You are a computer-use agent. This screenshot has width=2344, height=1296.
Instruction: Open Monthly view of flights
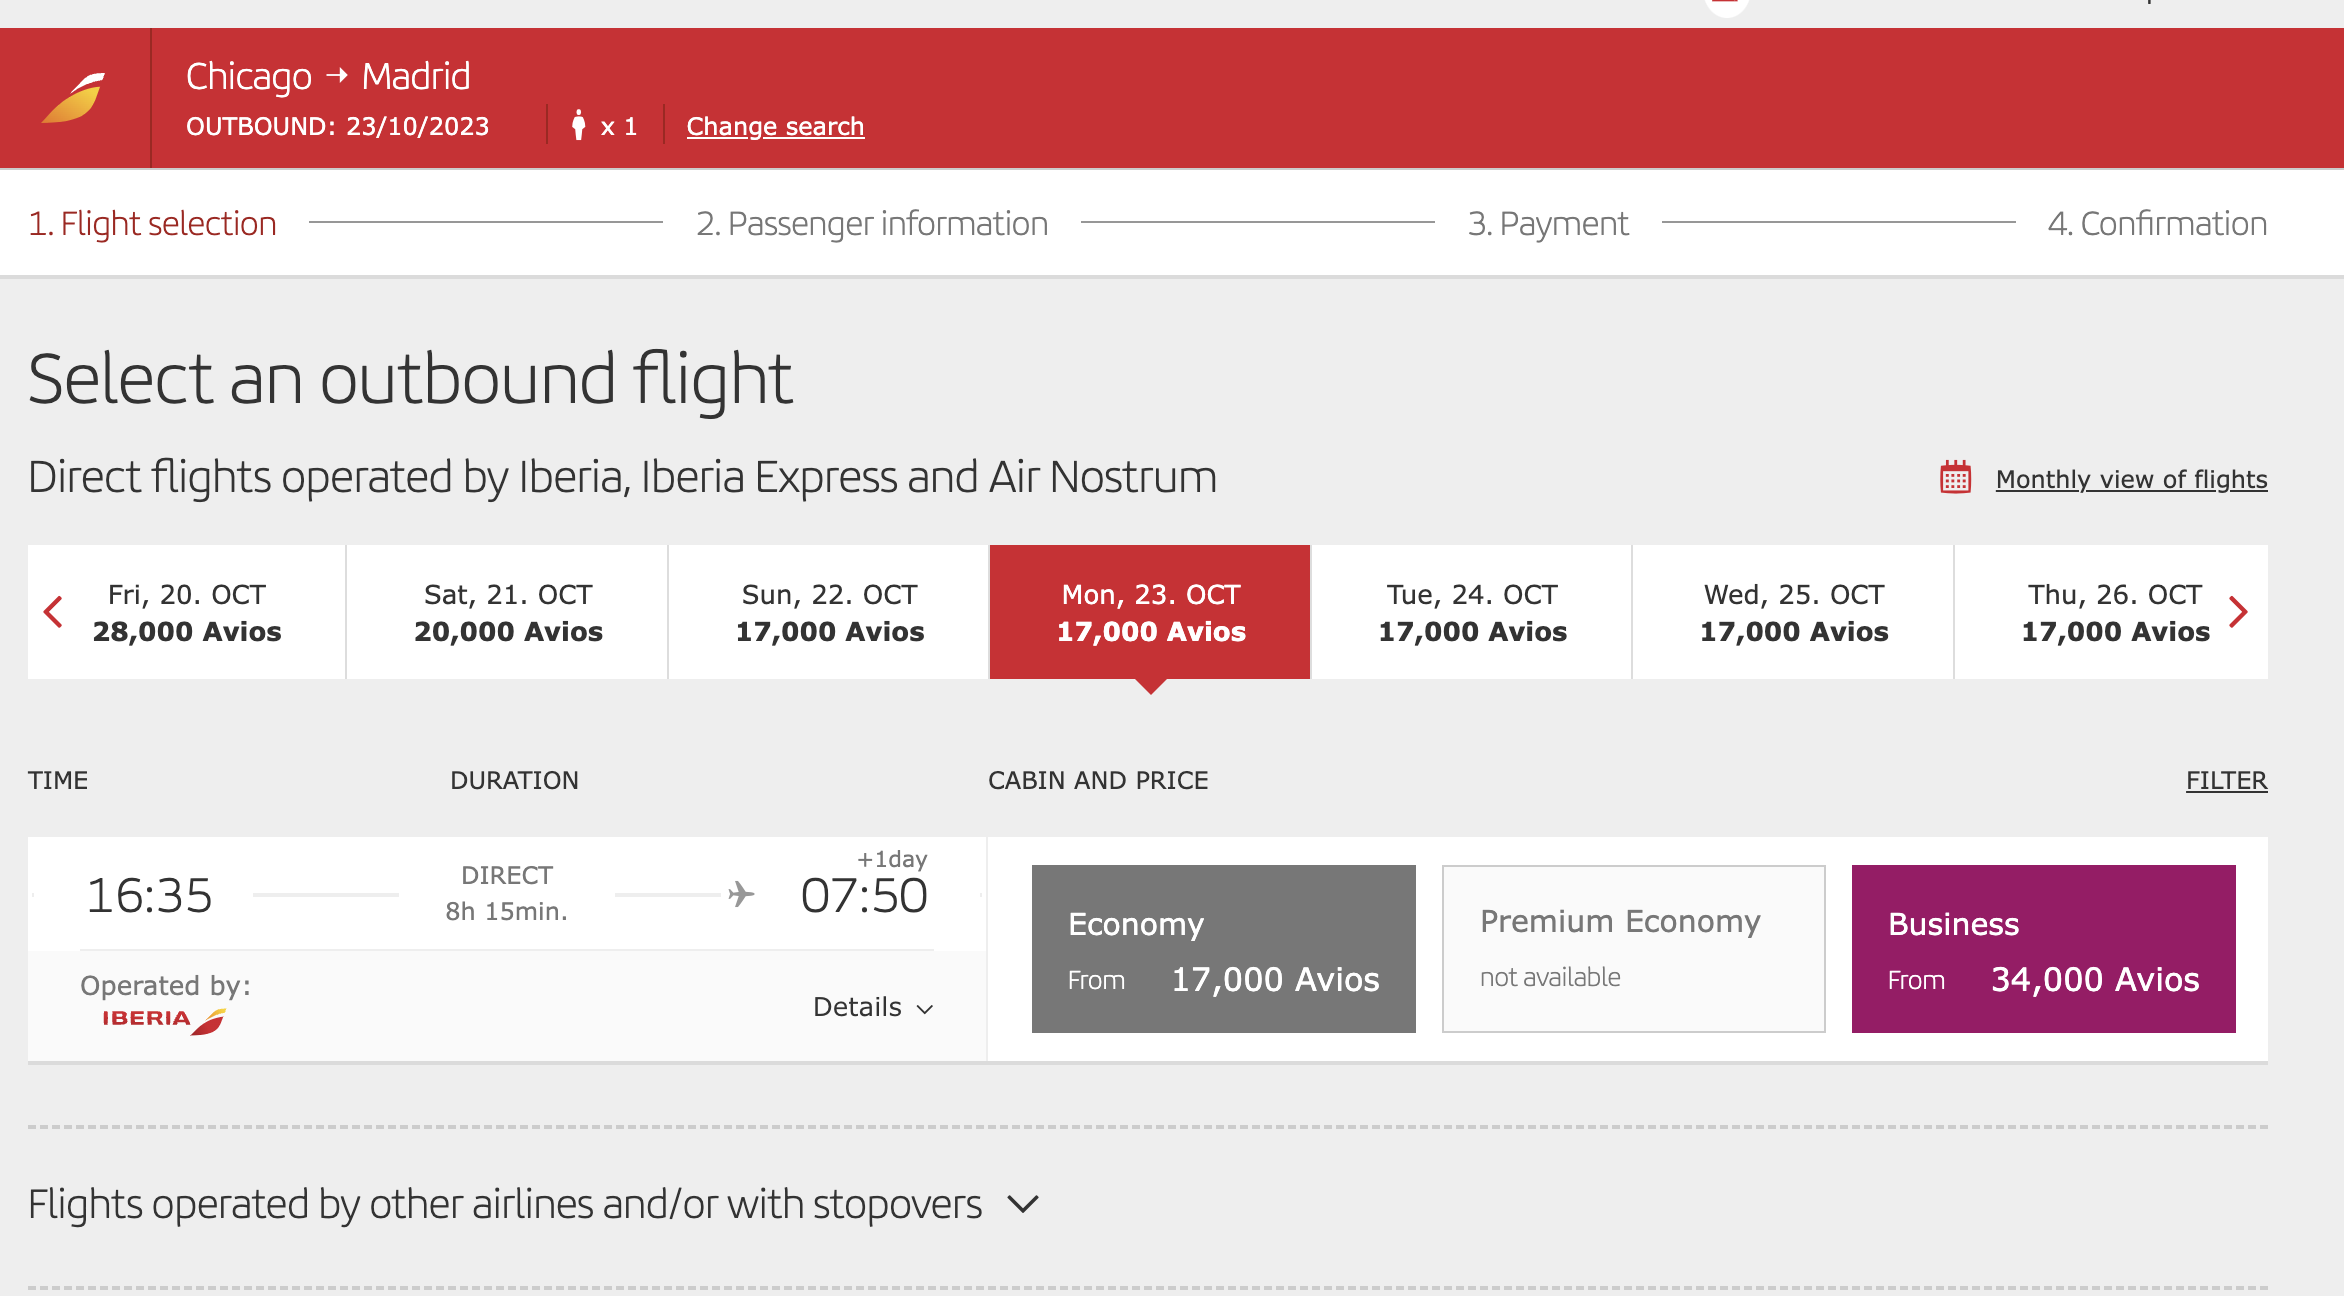coord(2131,480)
